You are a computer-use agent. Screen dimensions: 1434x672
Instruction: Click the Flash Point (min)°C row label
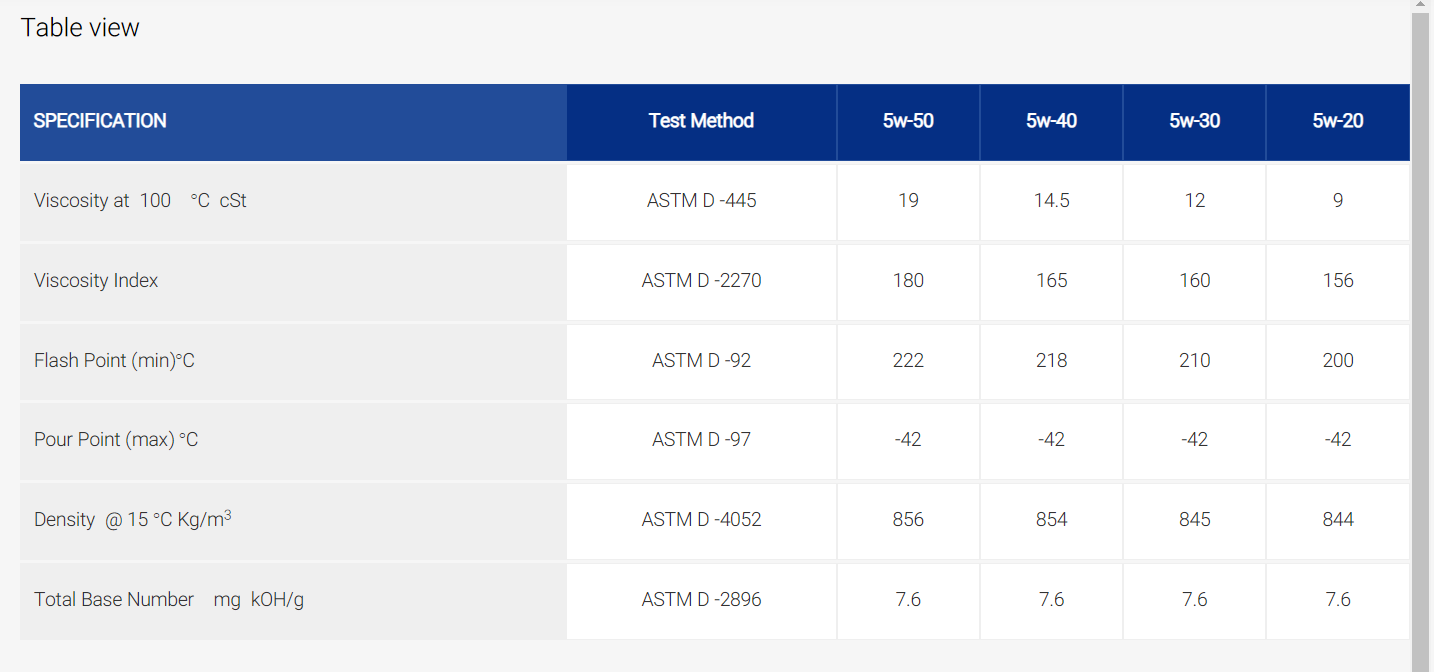click(x=114, y=361)
